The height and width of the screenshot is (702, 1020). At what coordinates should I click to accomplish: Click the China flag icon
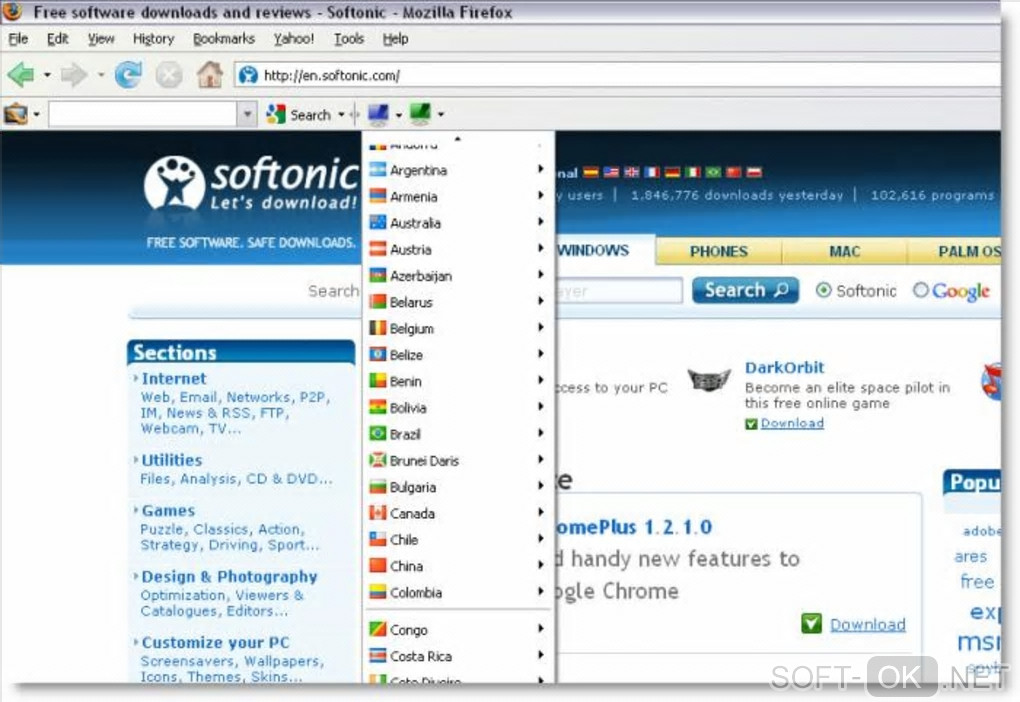coord(378,565)
